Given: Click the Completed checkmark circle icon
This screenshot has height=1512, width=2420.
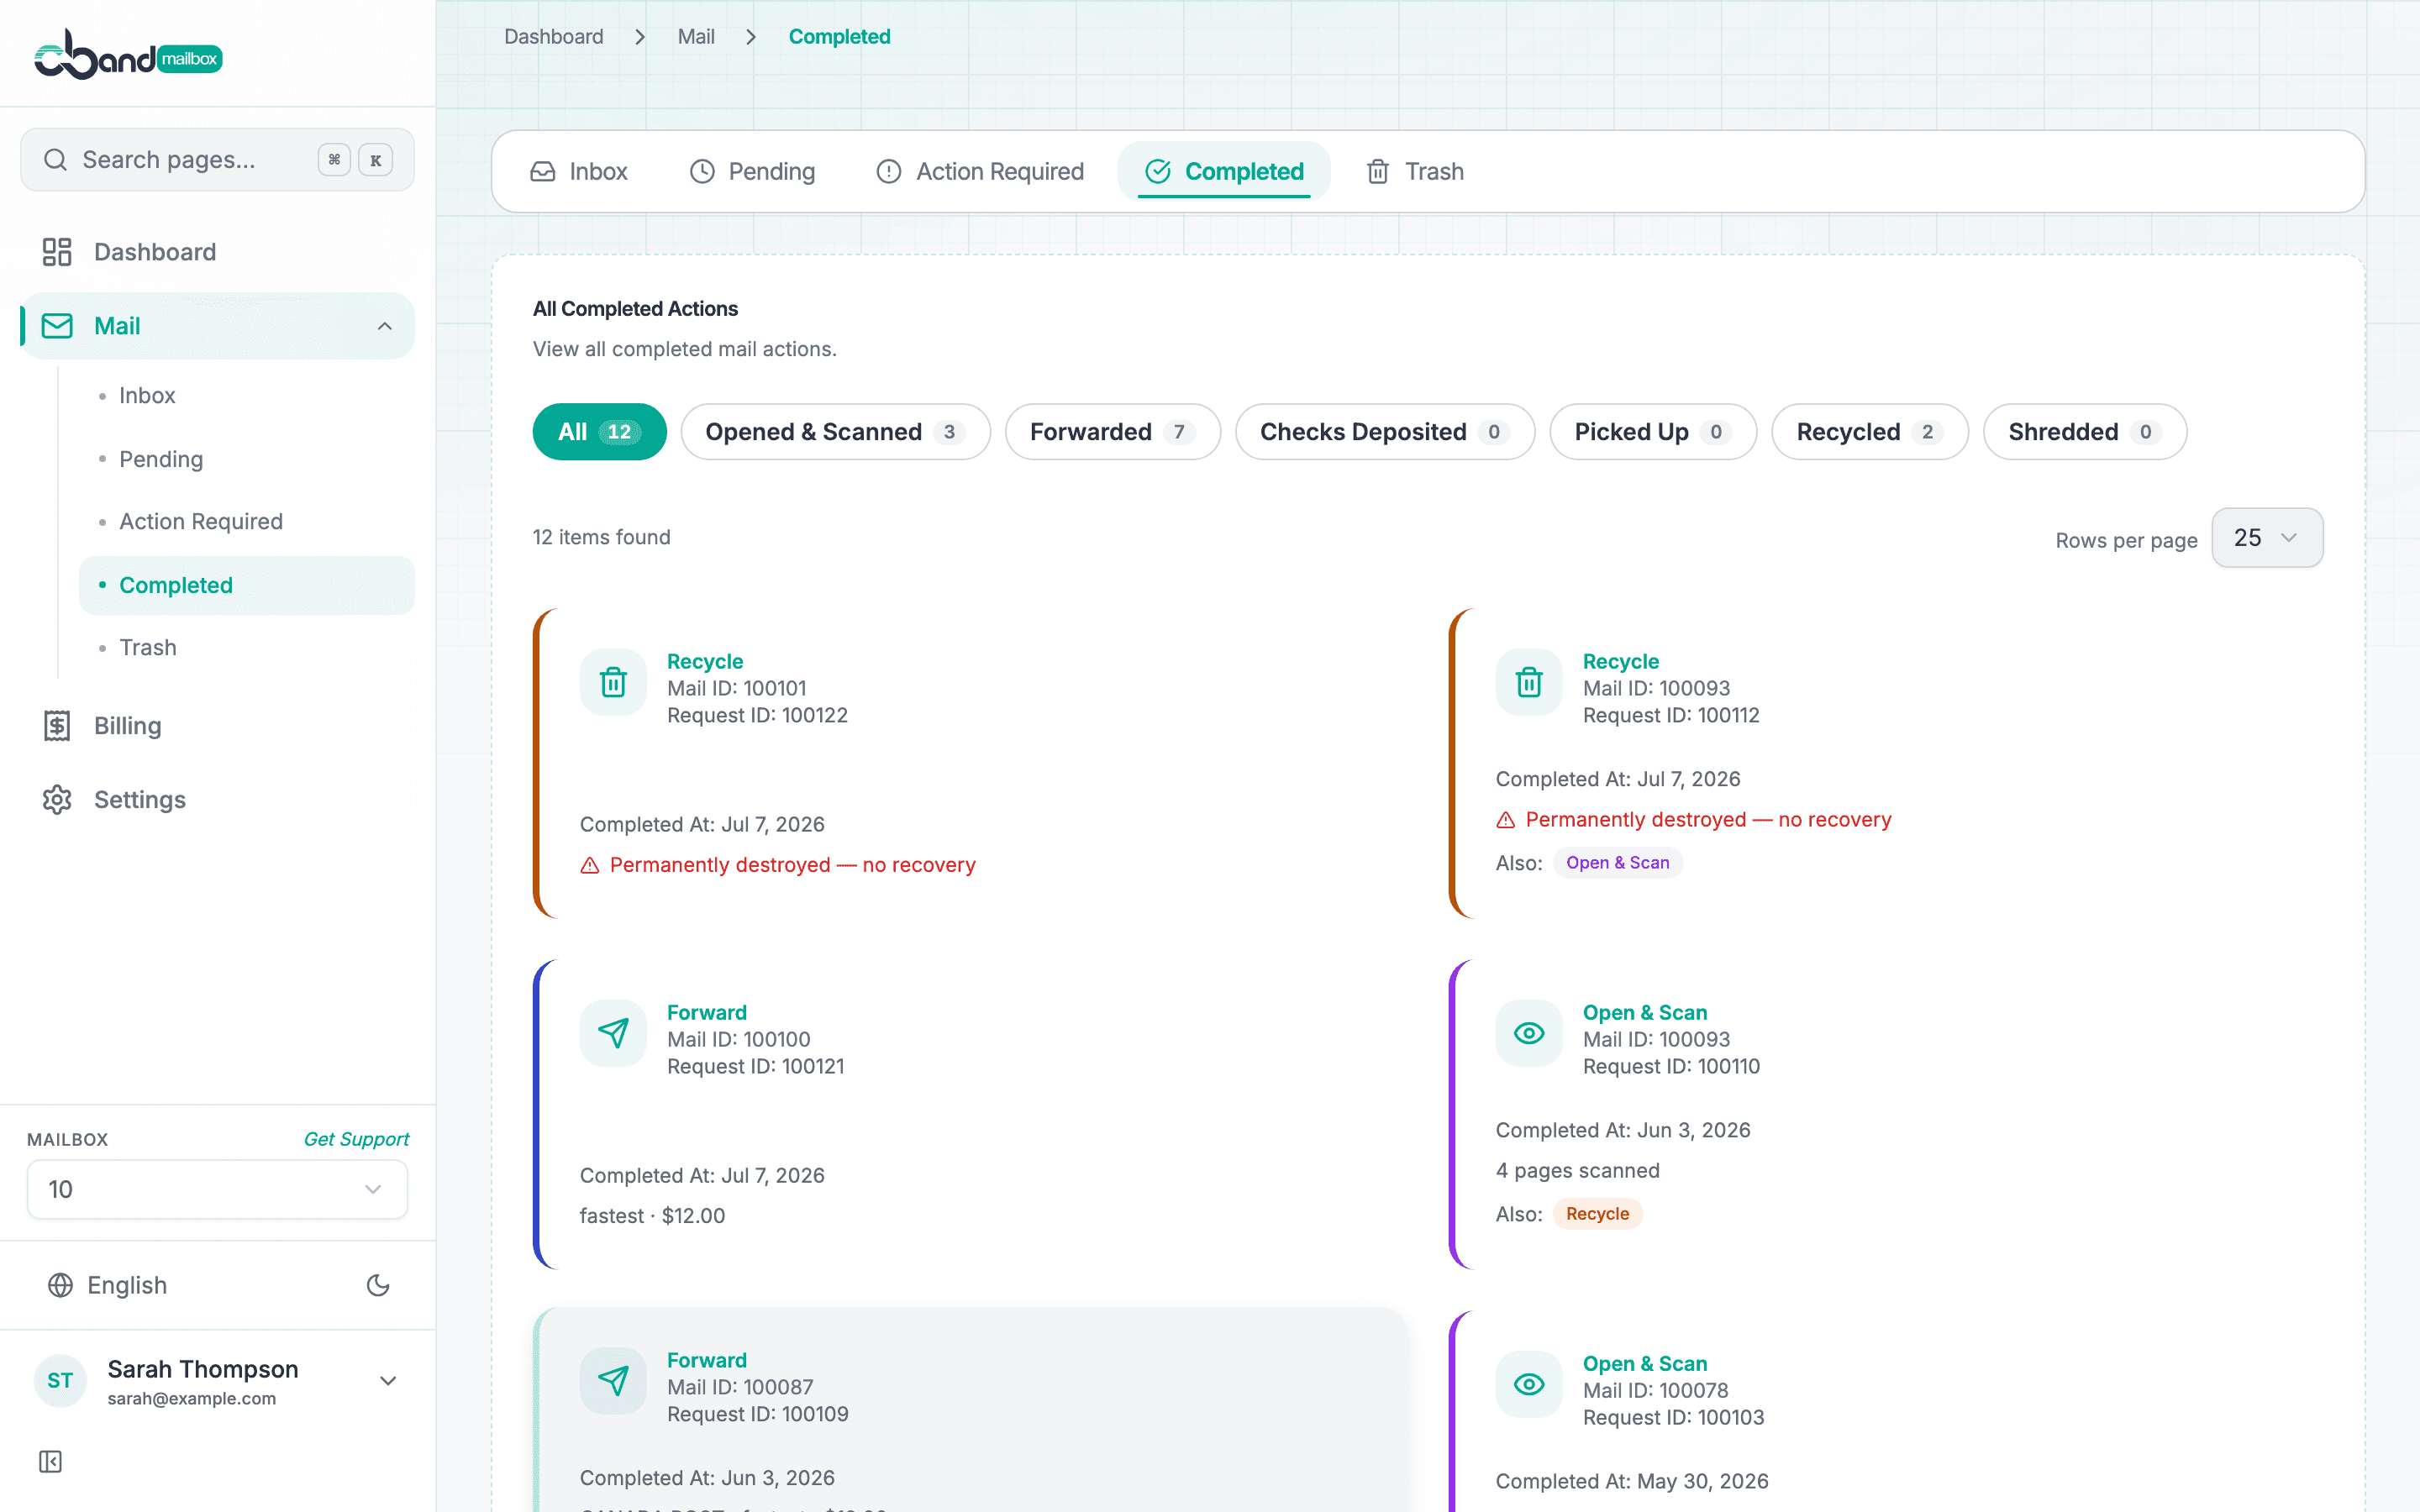Looking at the screenshot, I should click(1158, 172).
